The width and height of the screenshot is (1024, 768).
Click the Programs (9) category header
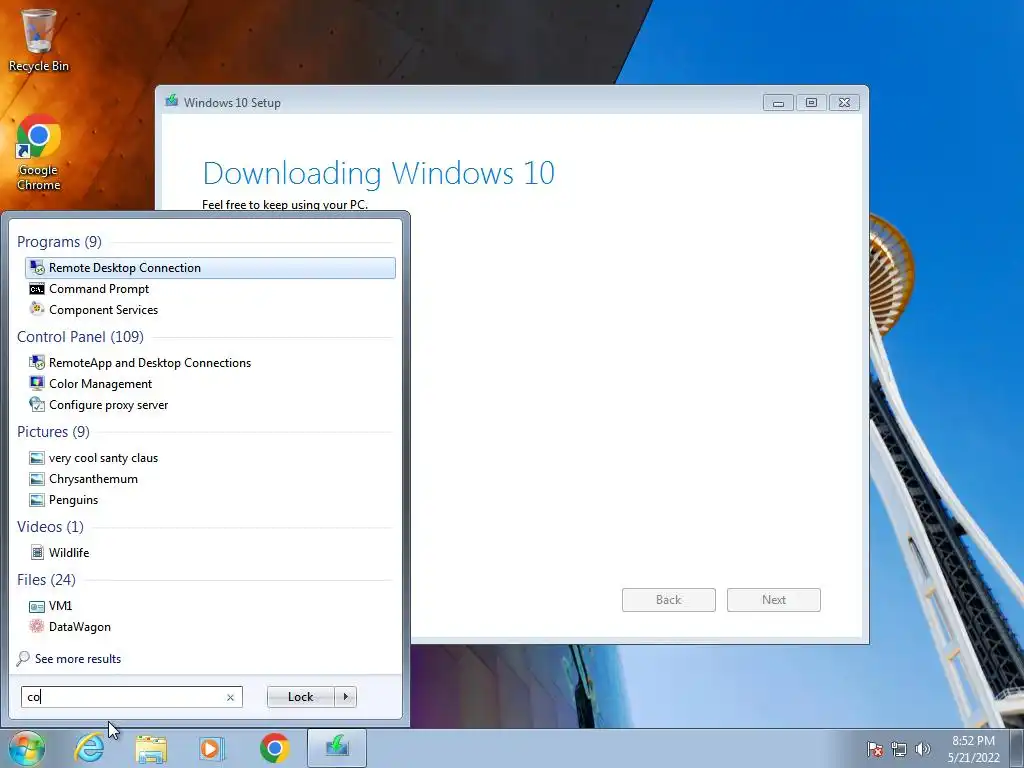[x=59, y=242]
